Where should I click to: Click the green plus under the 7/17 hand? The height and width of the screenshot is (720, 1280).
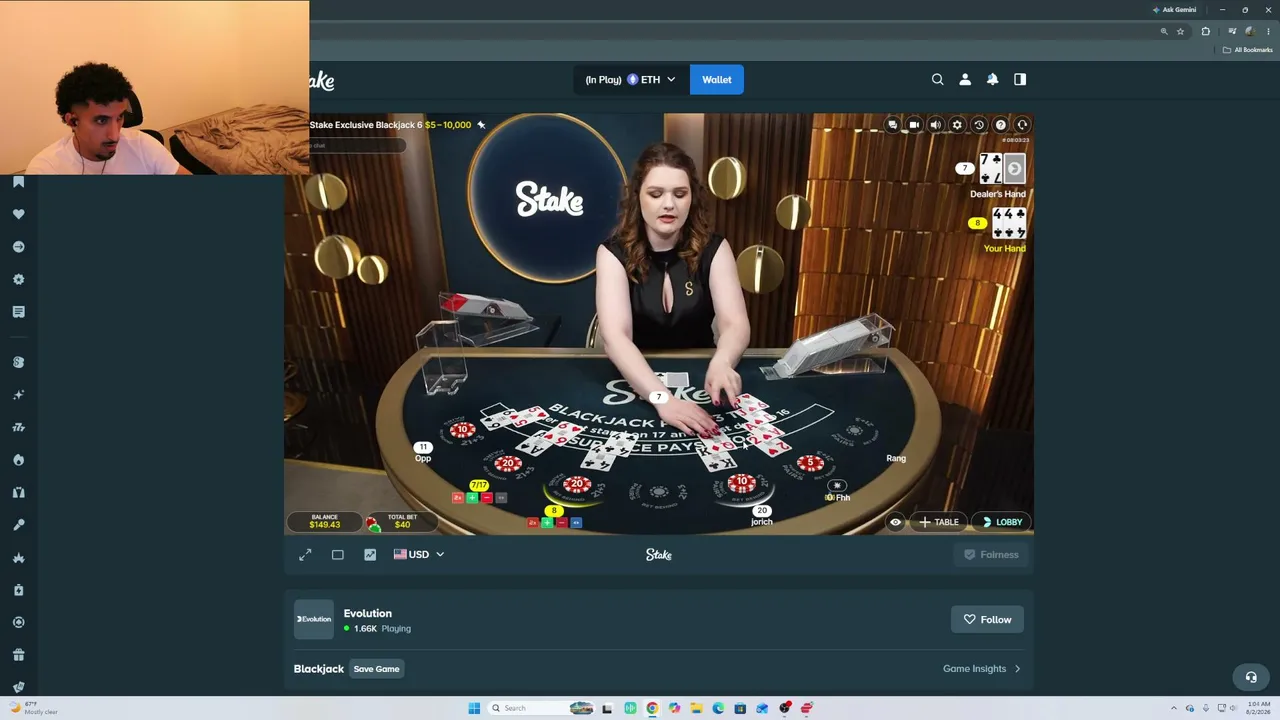tap(472, 497)
